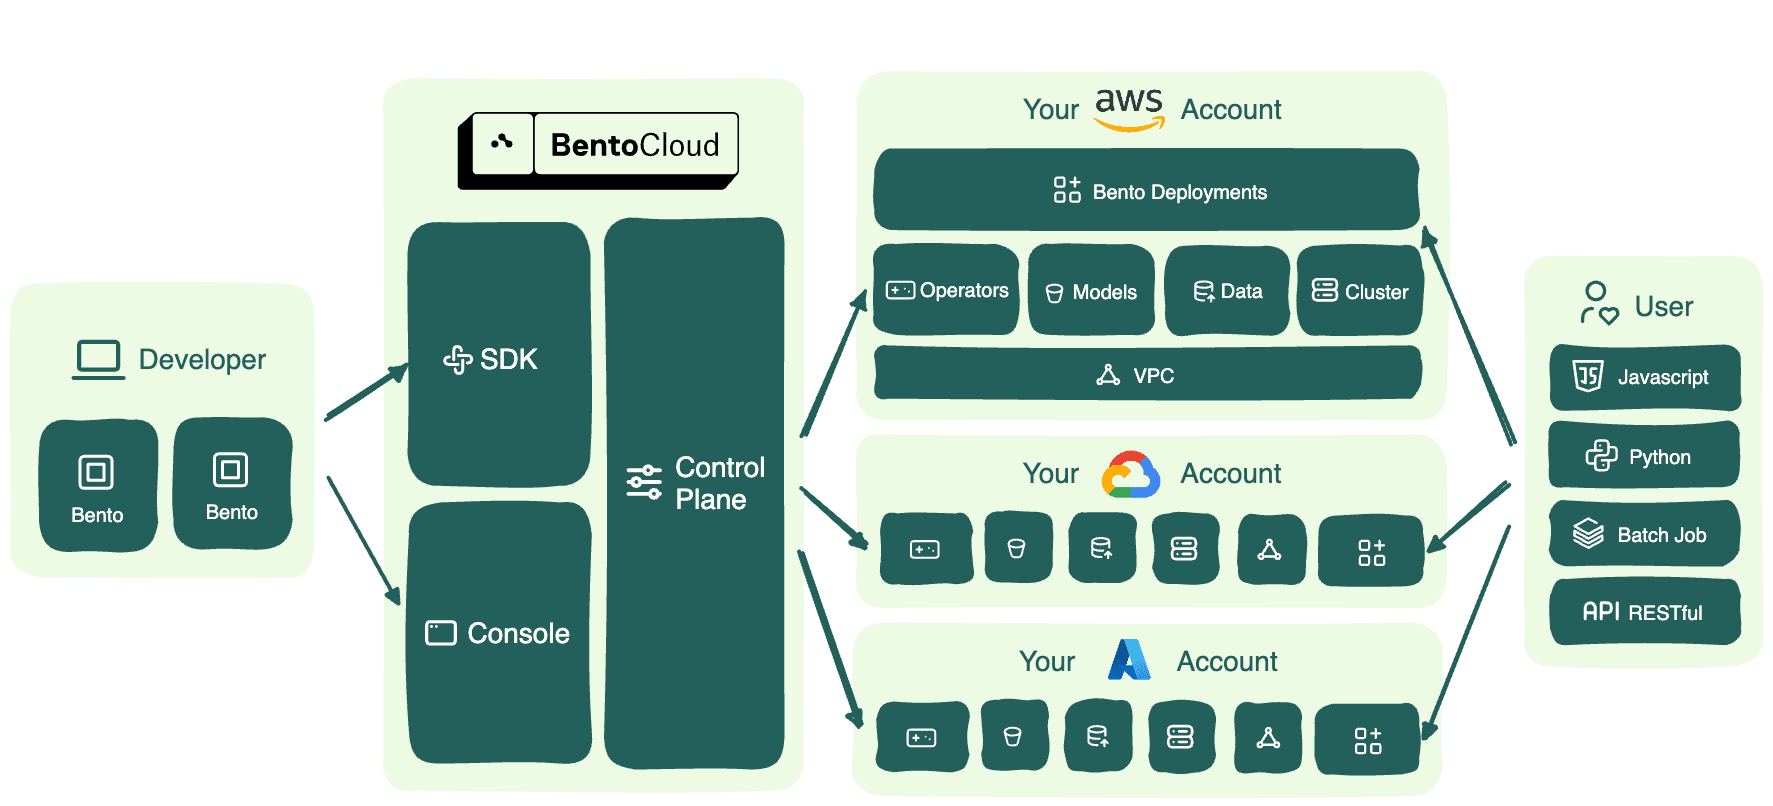Open the Control Plane block

[x=694, y=493]
